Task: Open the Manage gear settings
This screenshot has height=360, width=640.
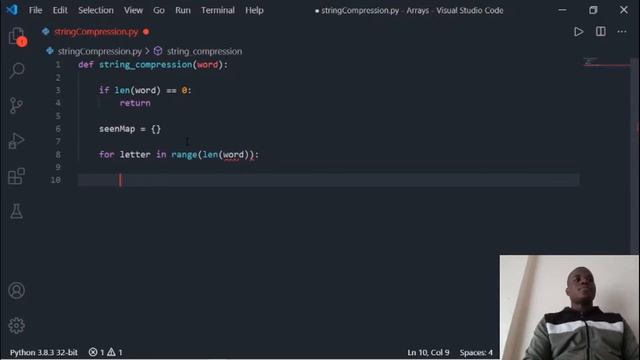Action: [x=16, y=325]
